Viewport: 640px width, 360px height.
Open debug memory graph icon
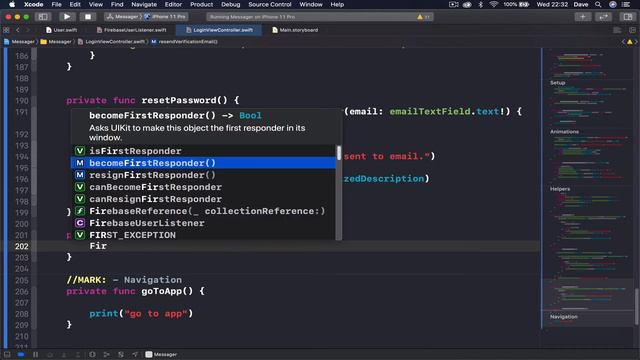click(107, 354)
